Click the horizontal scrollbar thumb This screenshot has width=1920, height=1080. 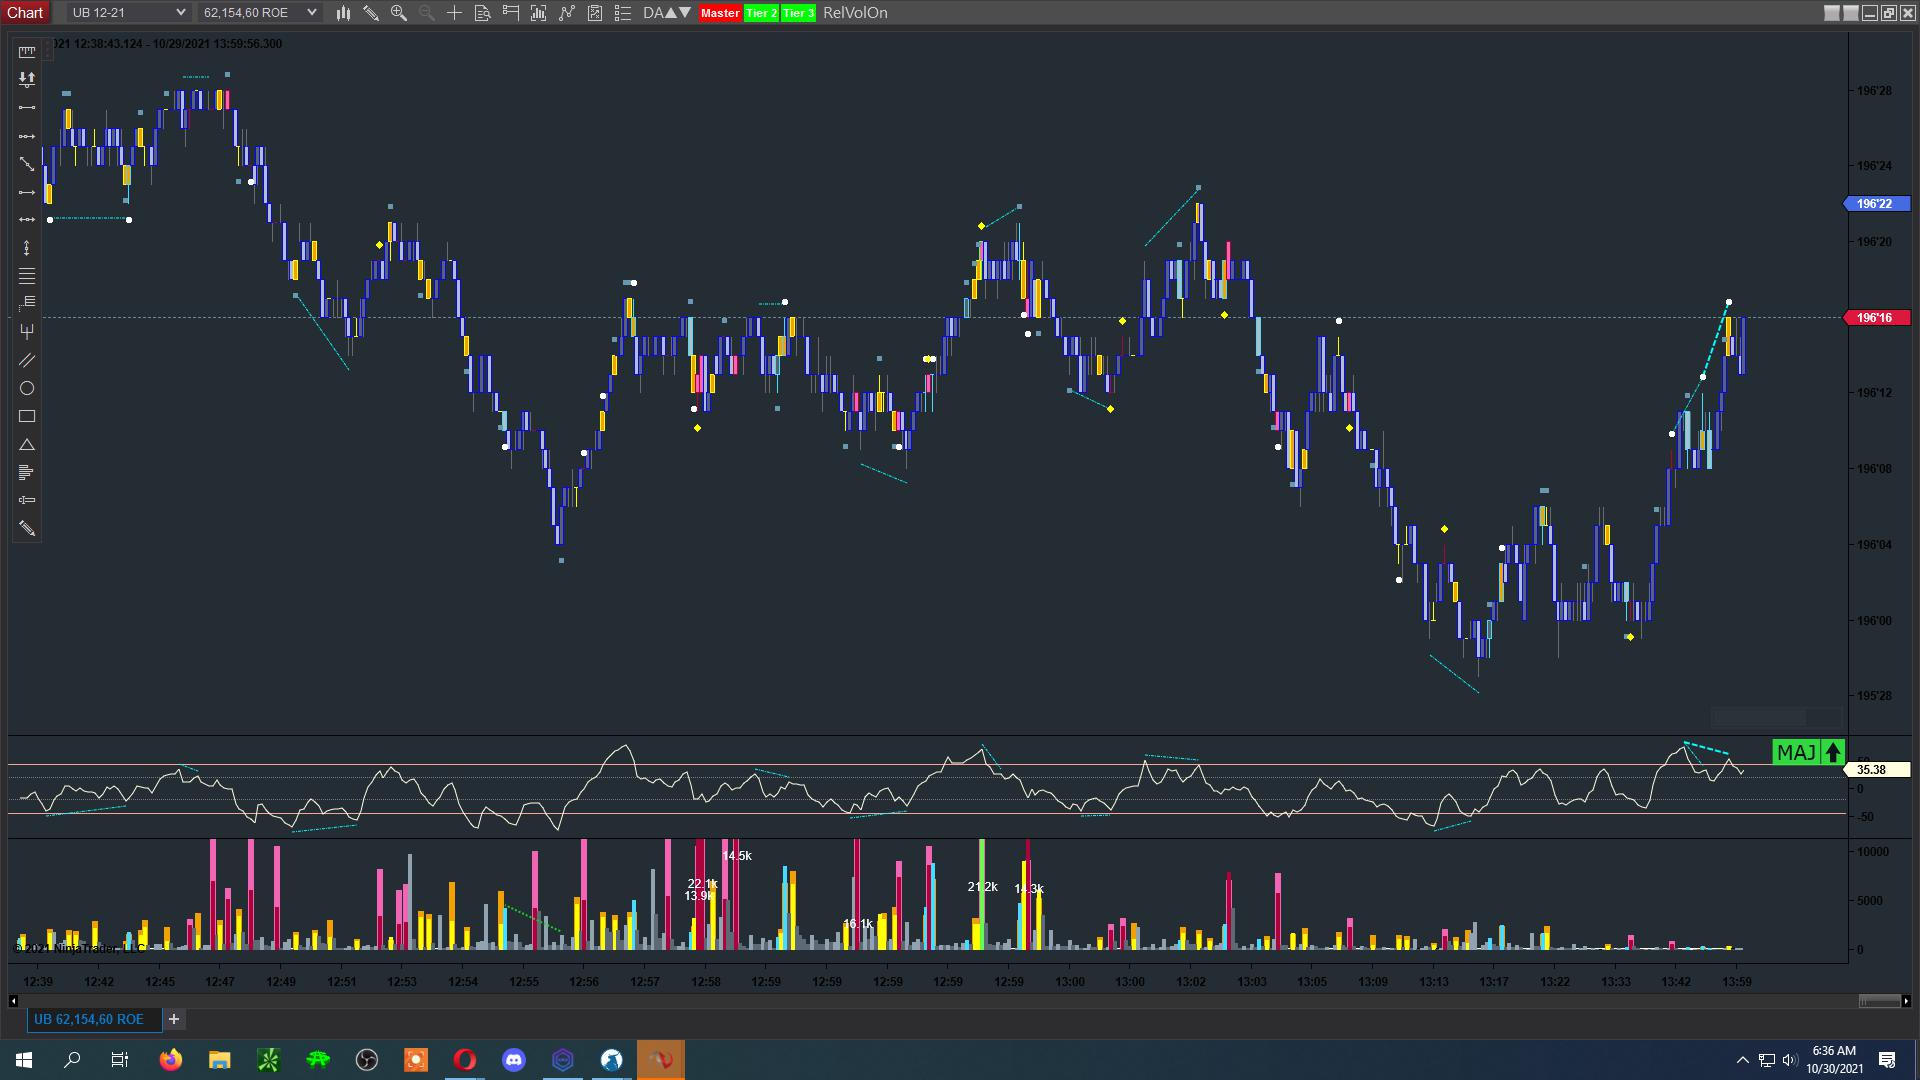tap(1879, 1001)
